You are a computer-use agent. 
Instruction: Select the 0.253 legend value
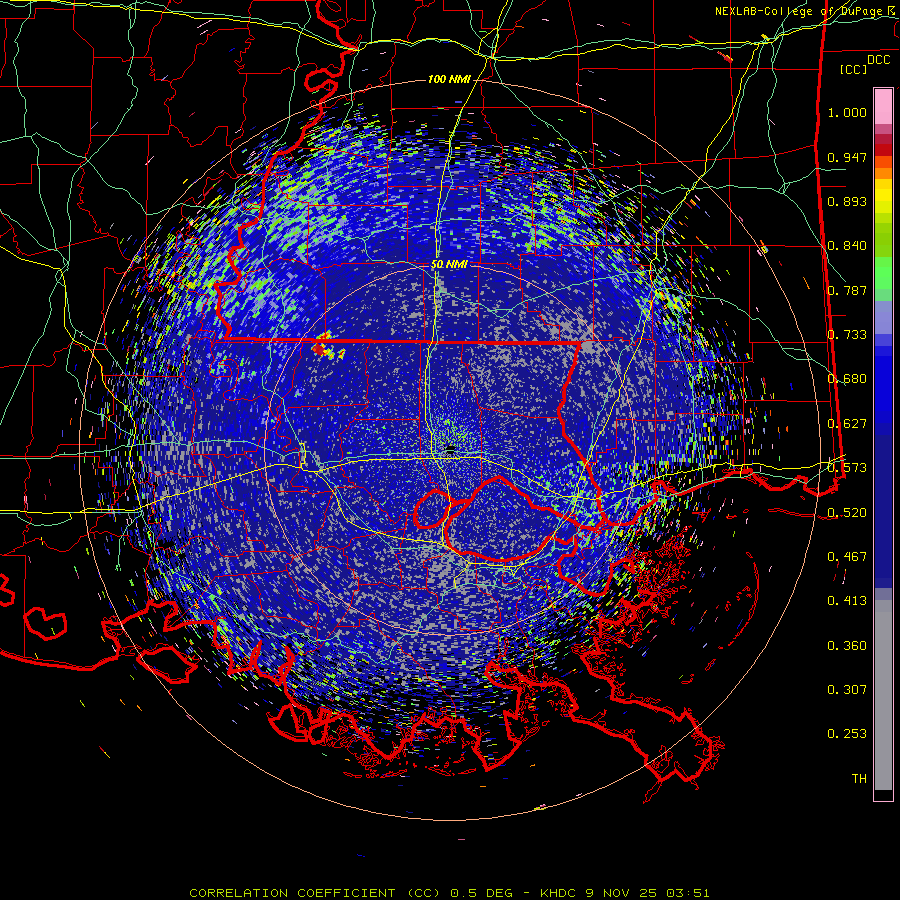click(x=847, y=734)
